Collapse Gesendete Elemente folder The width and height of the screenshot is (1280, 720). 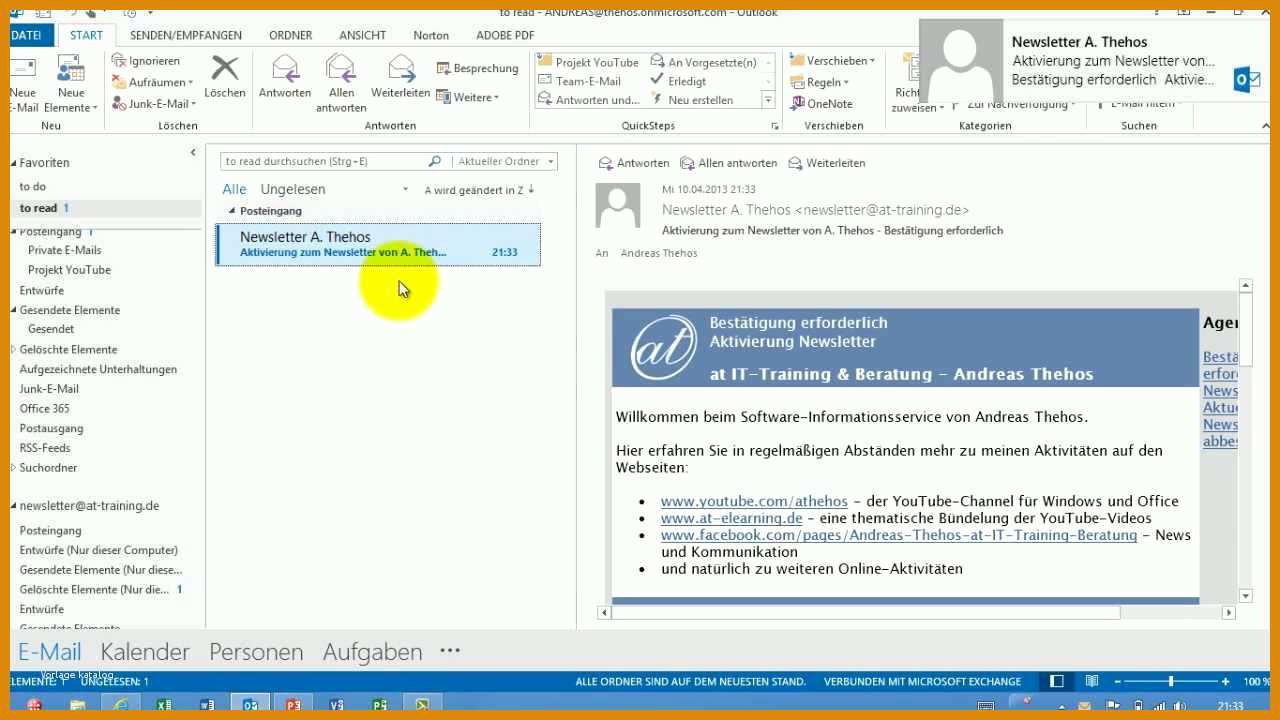click(x=14, y=310)
